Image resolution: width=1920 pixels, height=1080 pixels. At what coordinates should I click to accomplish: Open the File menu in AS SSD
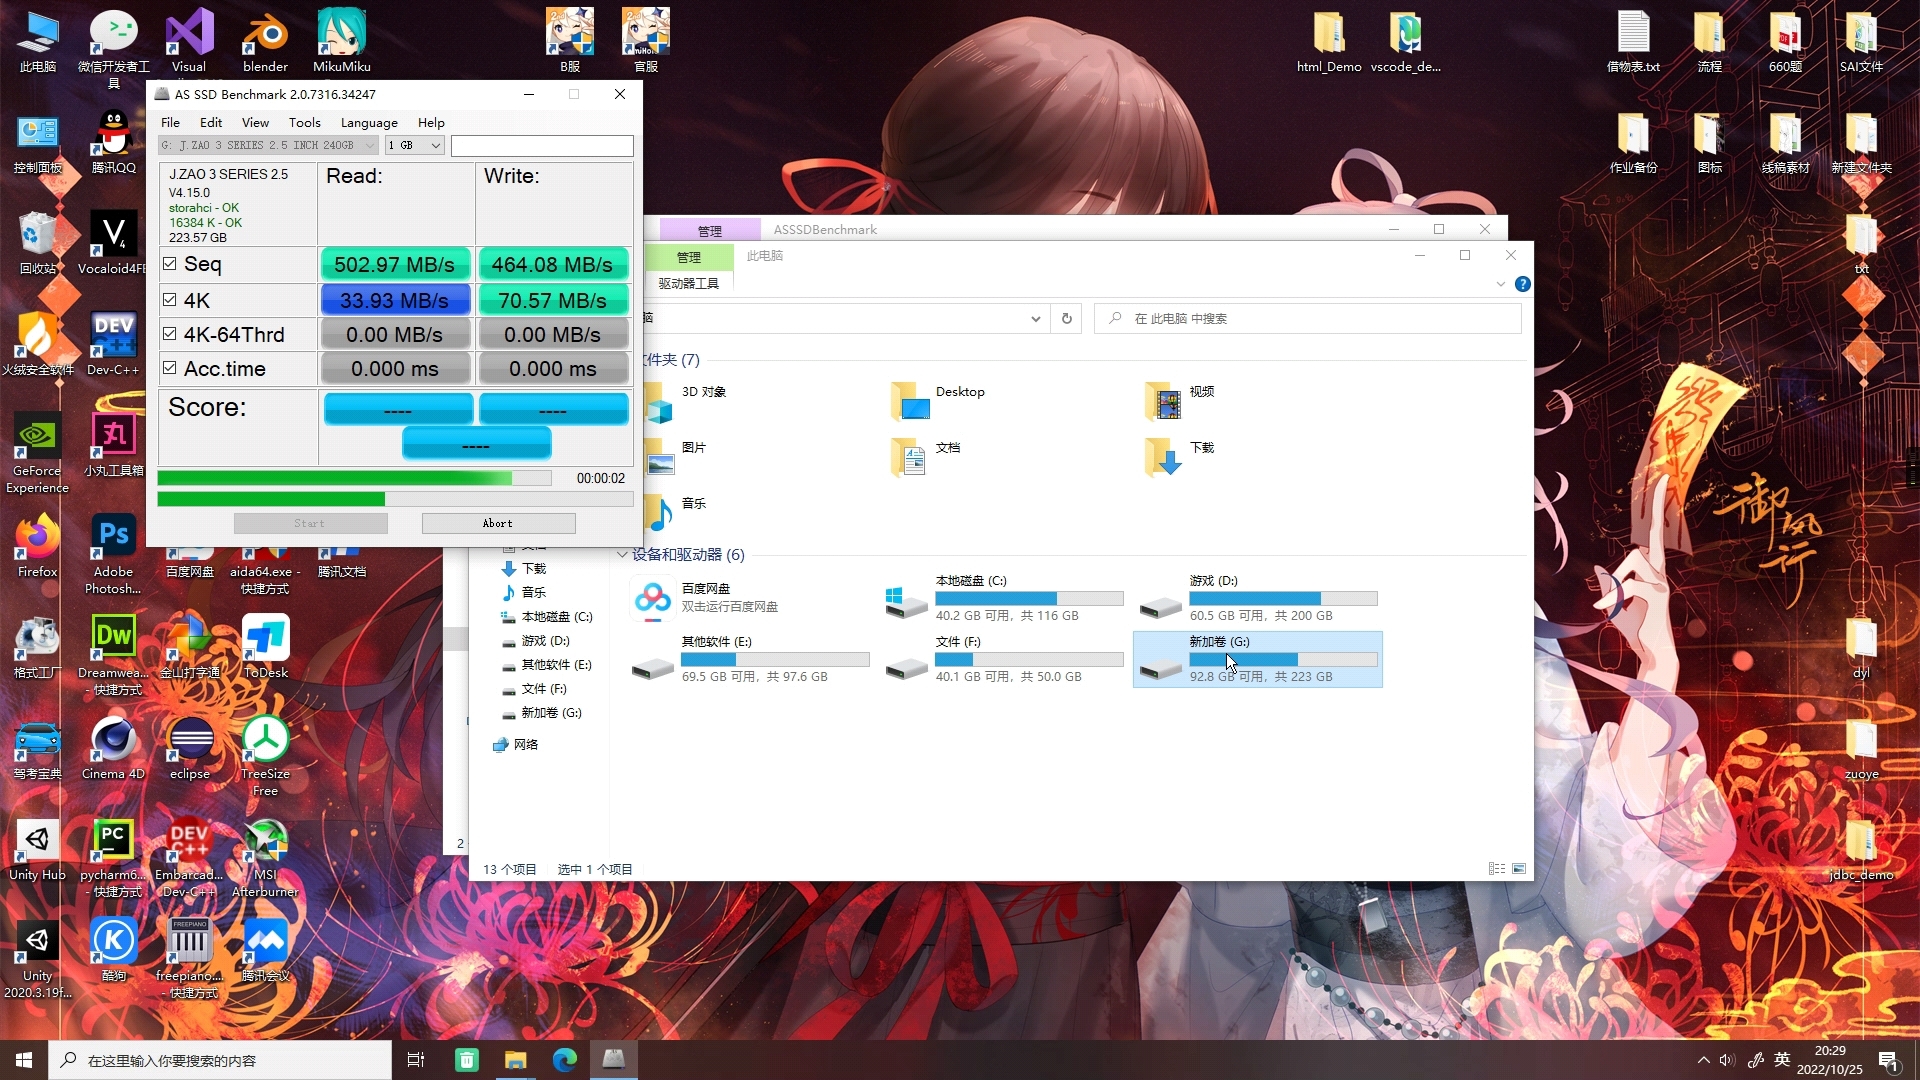coord(171,122)
